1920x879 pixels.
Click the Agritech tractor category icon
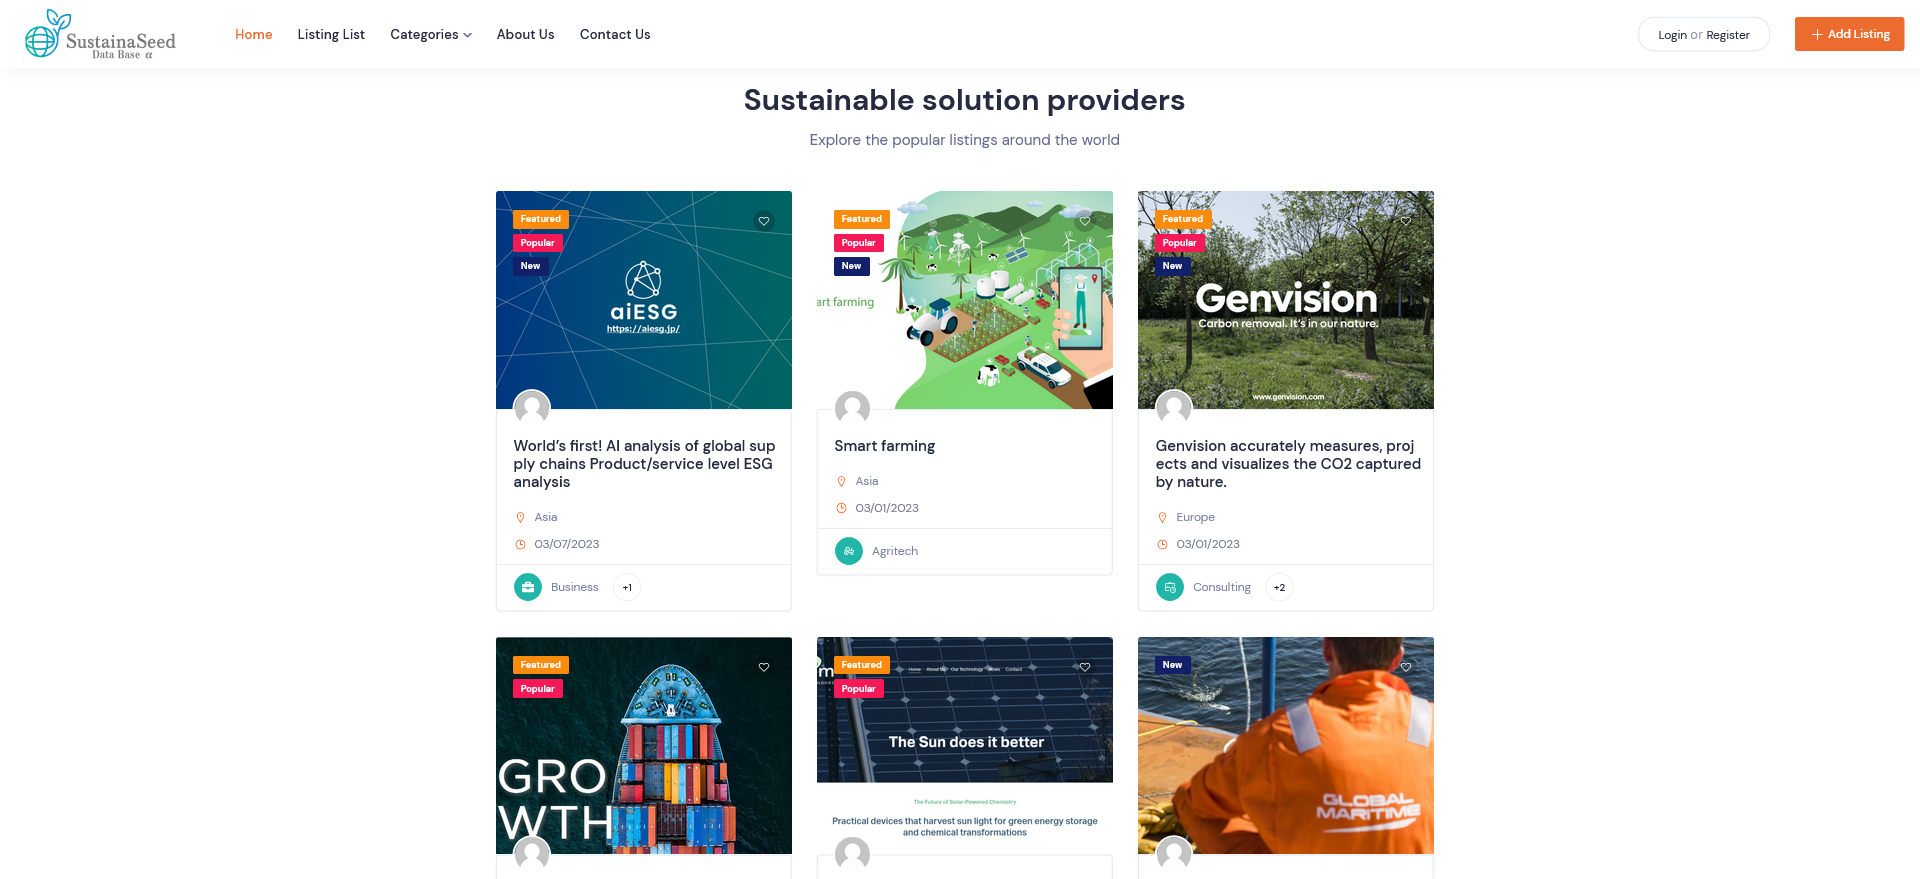849,551
